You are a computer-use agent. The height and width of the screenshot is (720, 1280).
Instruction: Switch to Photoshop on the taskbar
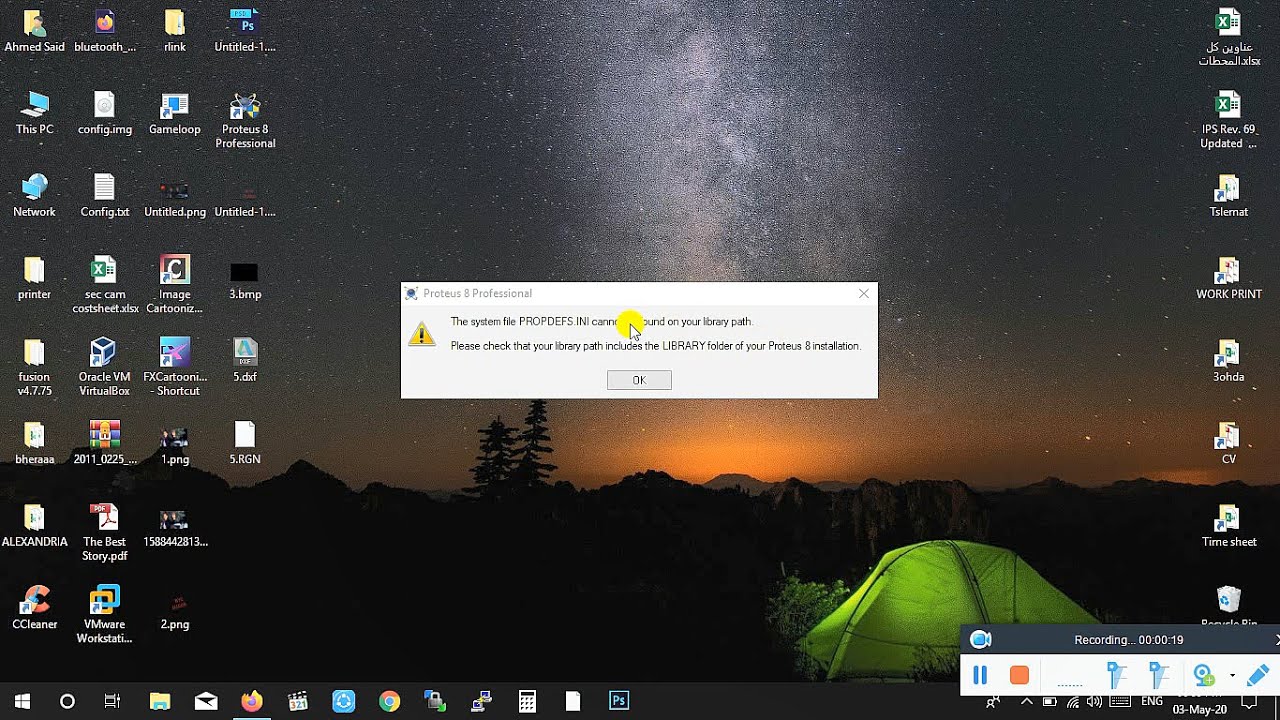[619, 701]
